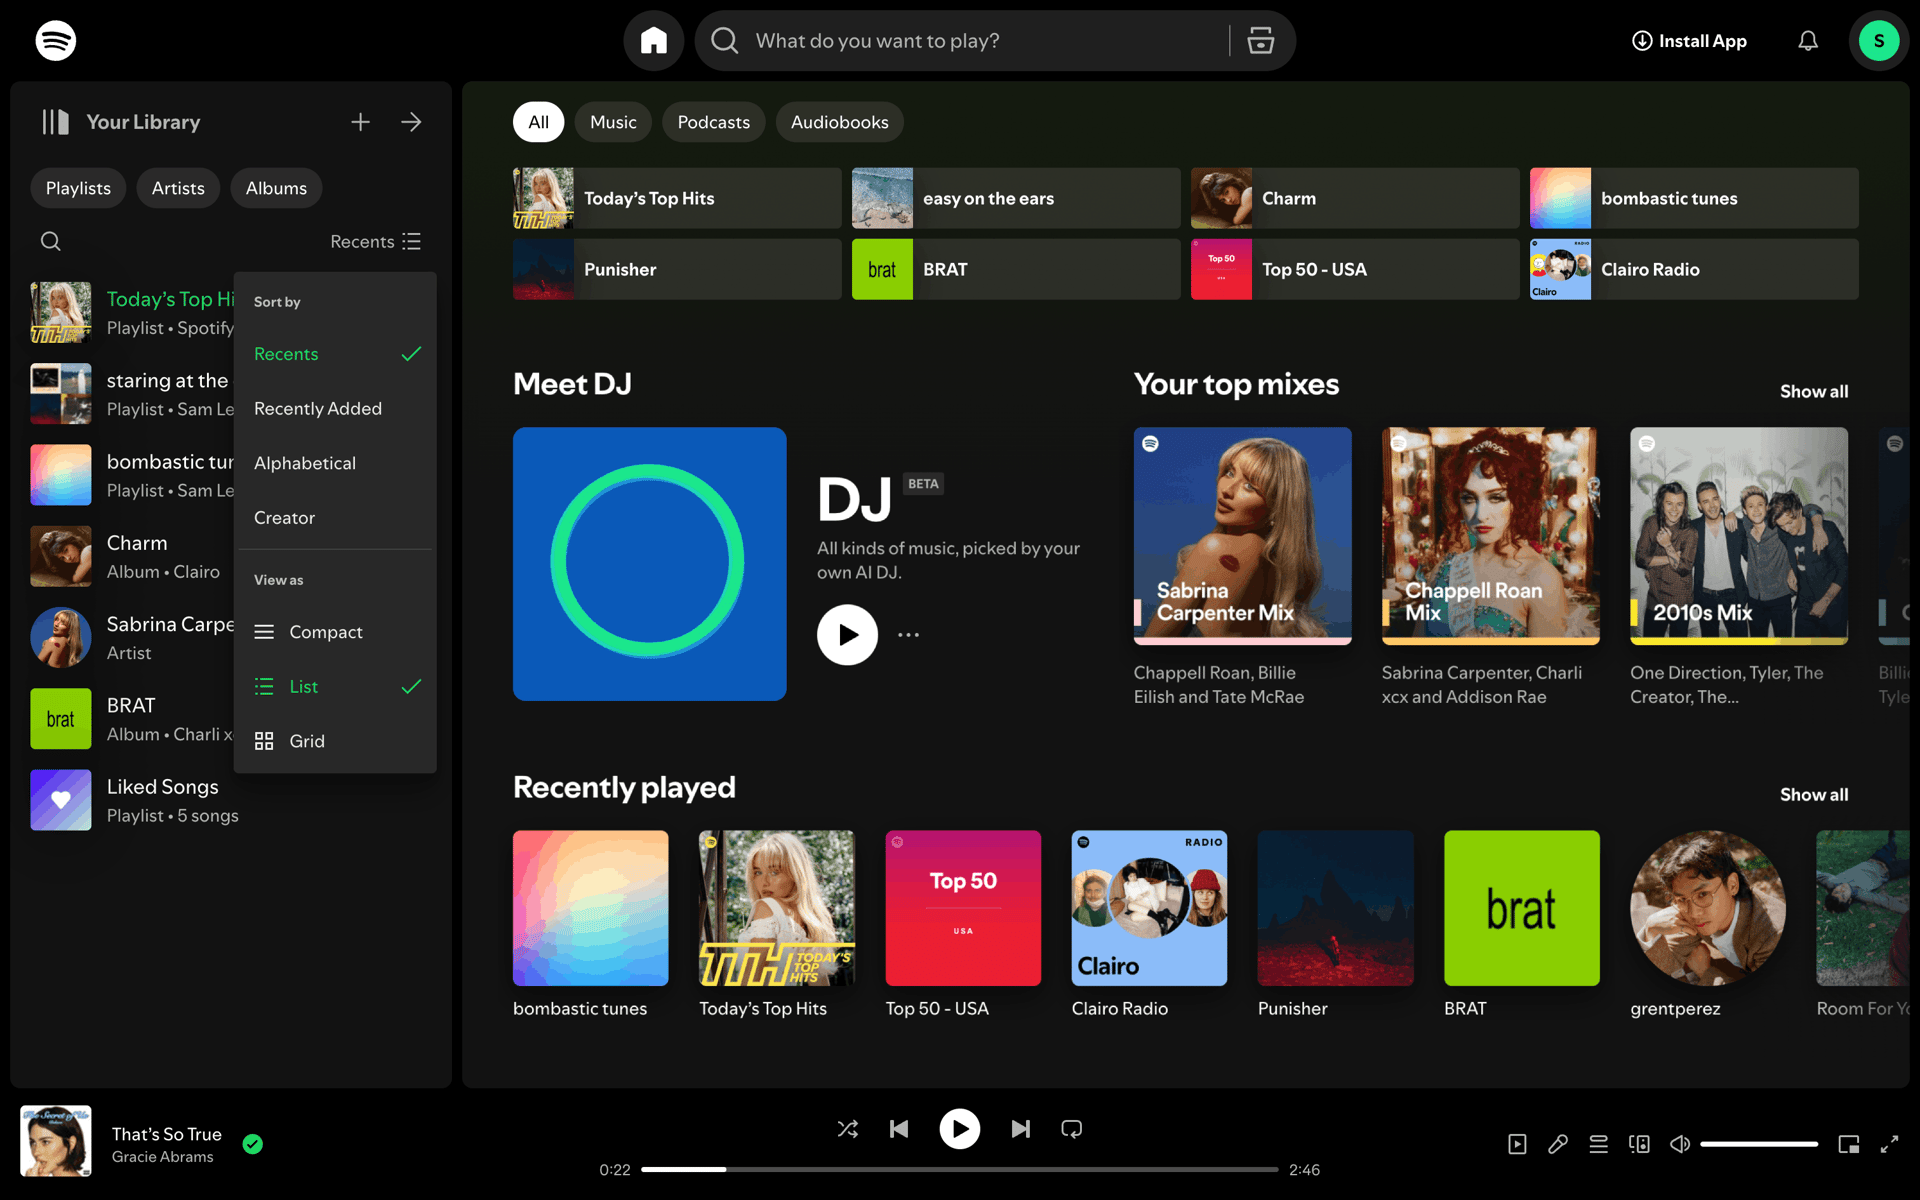
Task: Click the Spotify logo
Action: pos(56,41)
